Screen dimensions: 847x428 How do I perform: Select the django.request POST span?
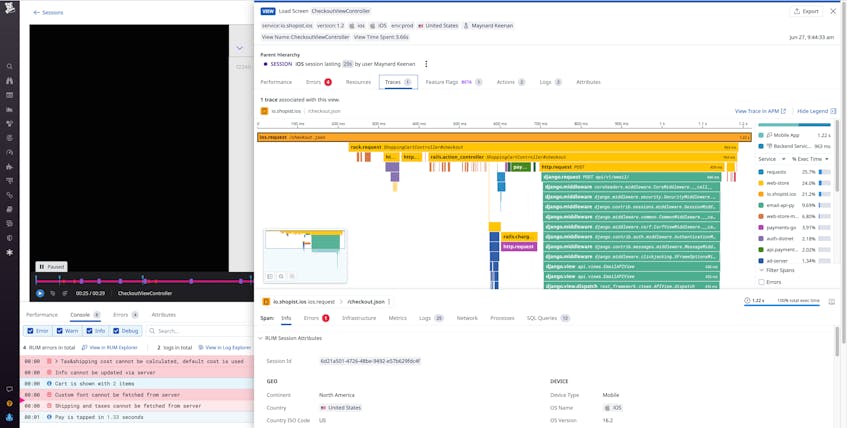[x=631, y=177]
